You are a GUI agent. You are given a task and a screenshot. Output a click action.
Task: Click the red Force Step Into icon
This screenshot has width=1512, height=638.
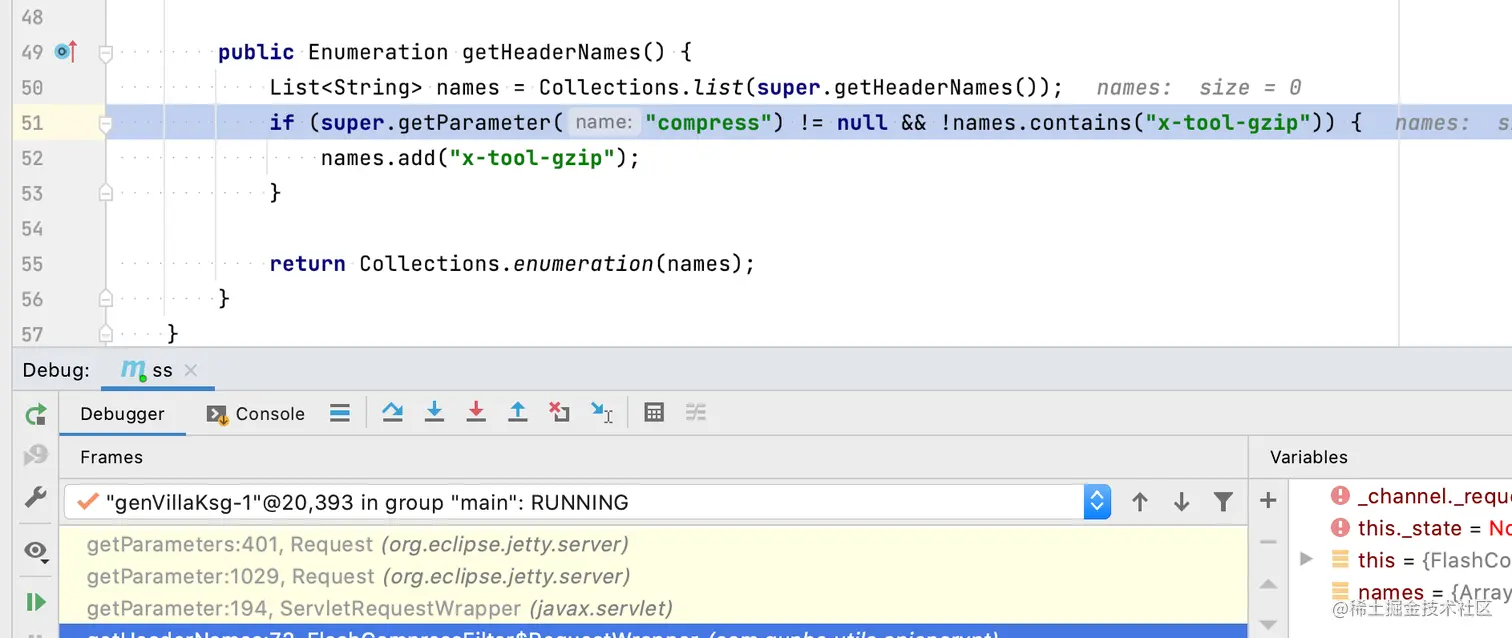coord(476,412)
